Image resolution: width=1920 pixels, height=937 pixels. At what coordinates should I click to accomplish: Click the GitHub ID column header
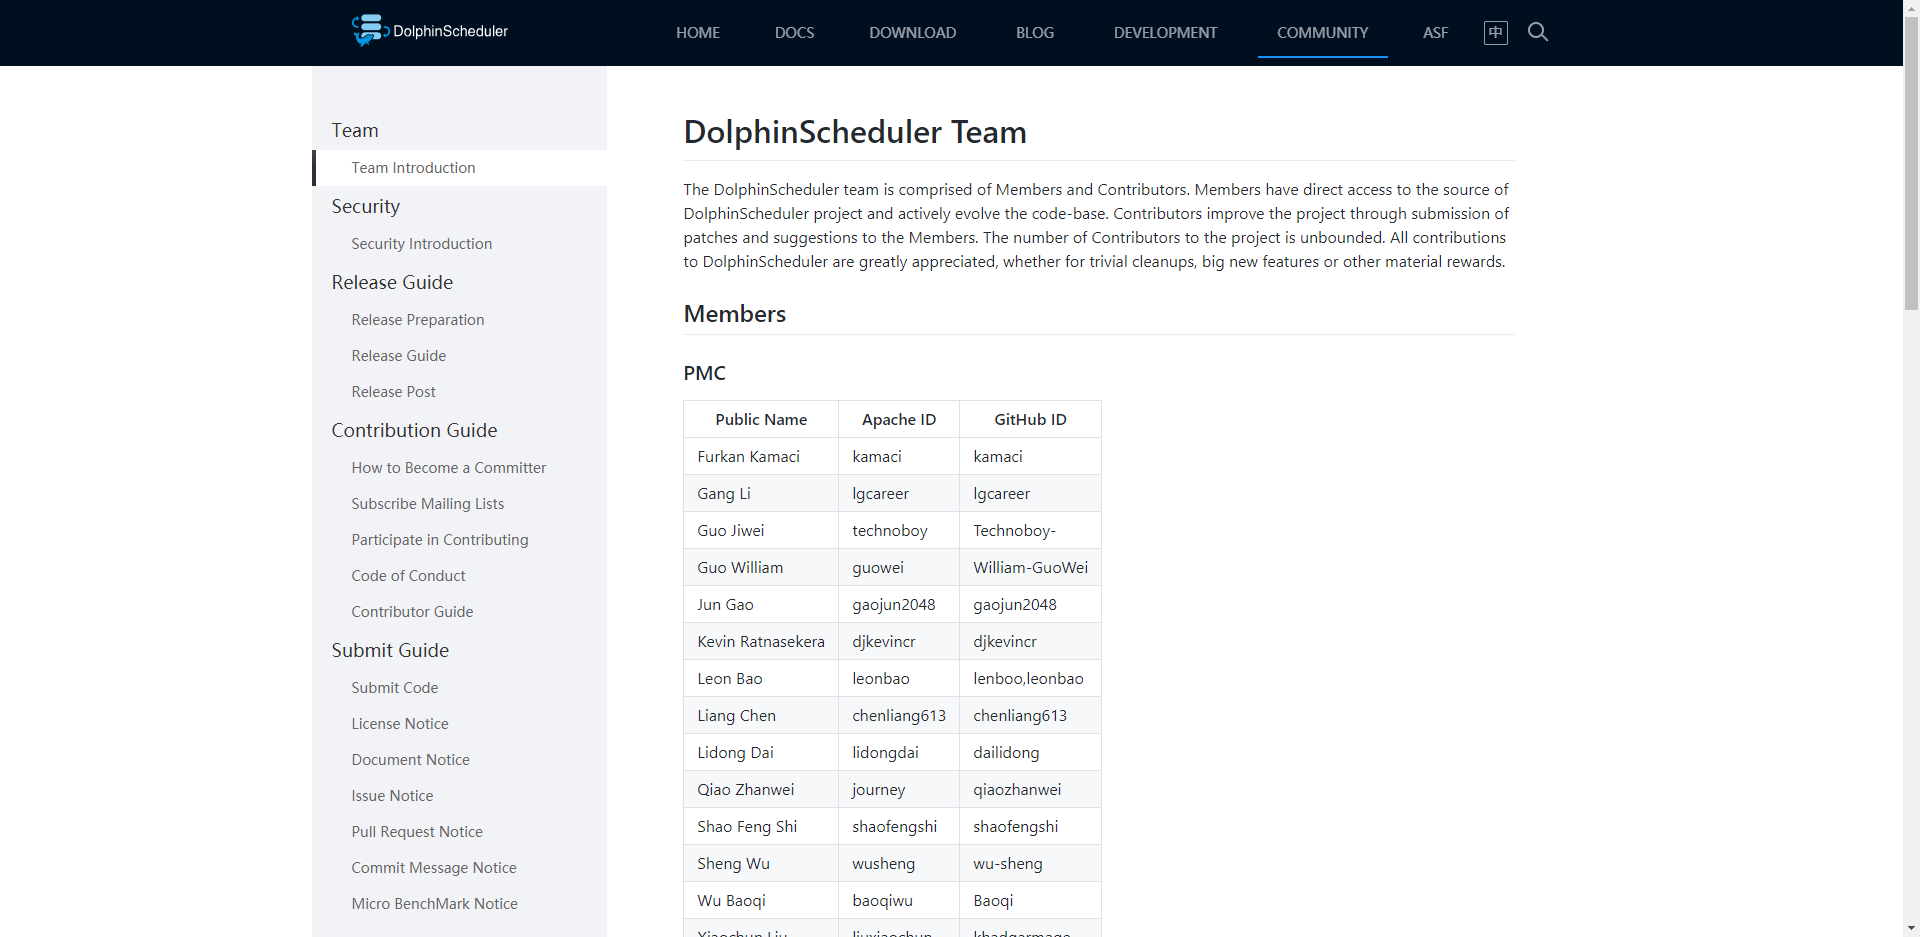[x=1030, y=420]
